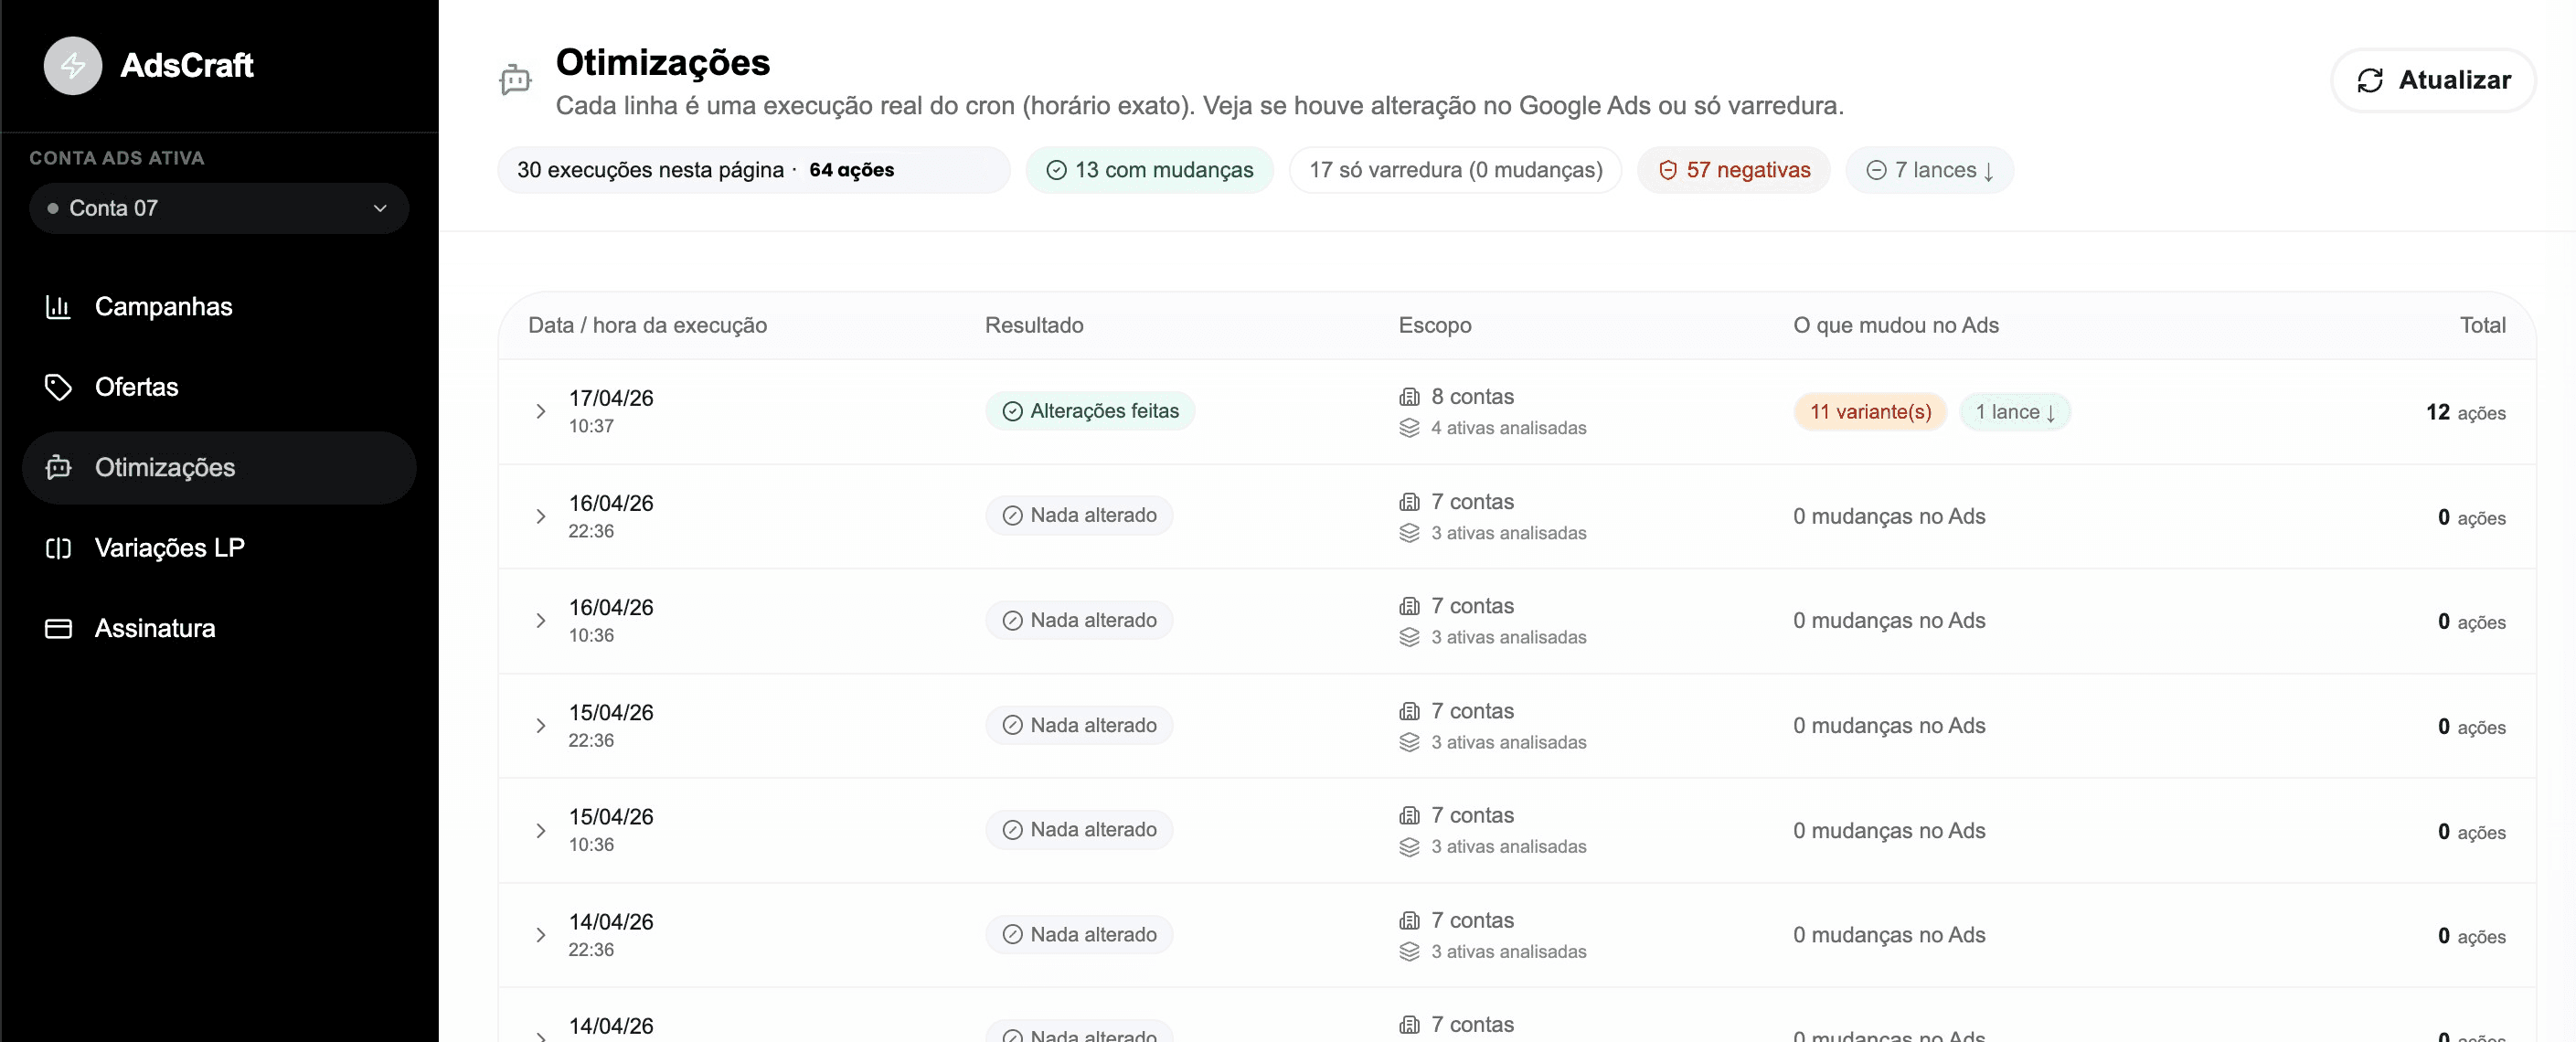Click the Alterações feitas status badge
Screen dimensions: 2576x1042
point(1089,410)
